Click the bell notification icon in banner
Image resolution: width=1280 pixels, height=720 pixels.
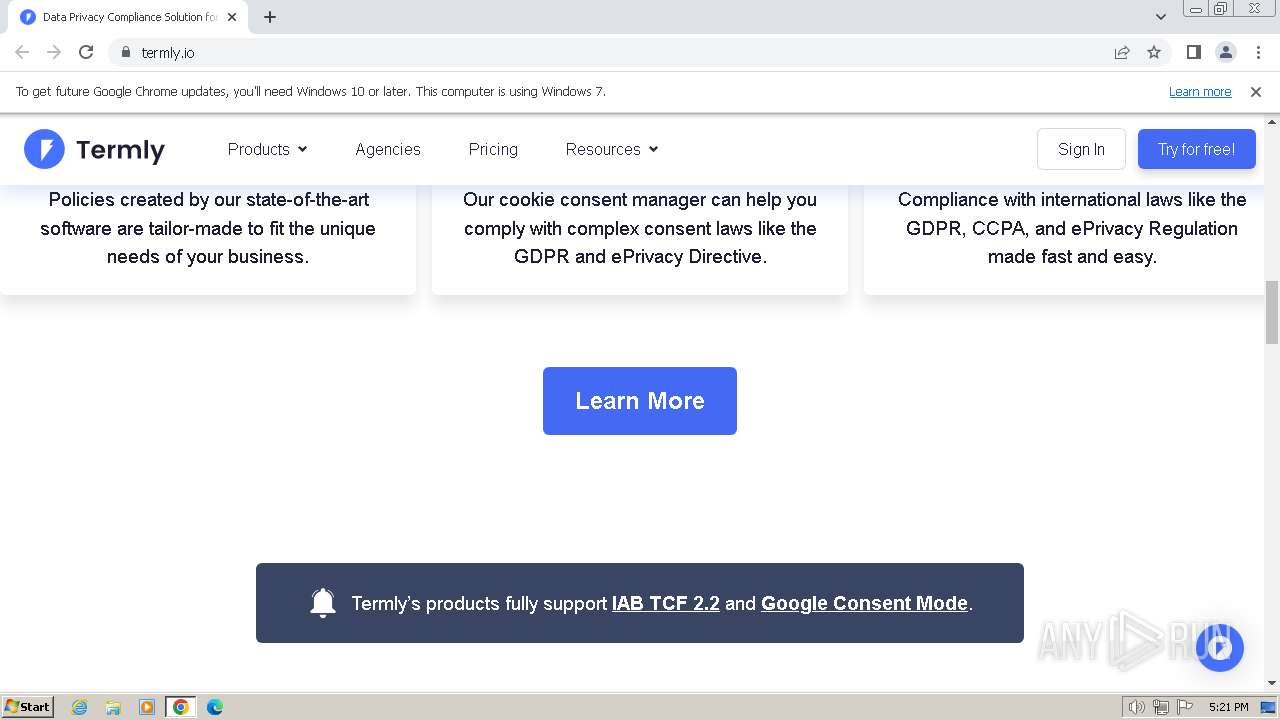pyautogui.click(x=323, y=603)
